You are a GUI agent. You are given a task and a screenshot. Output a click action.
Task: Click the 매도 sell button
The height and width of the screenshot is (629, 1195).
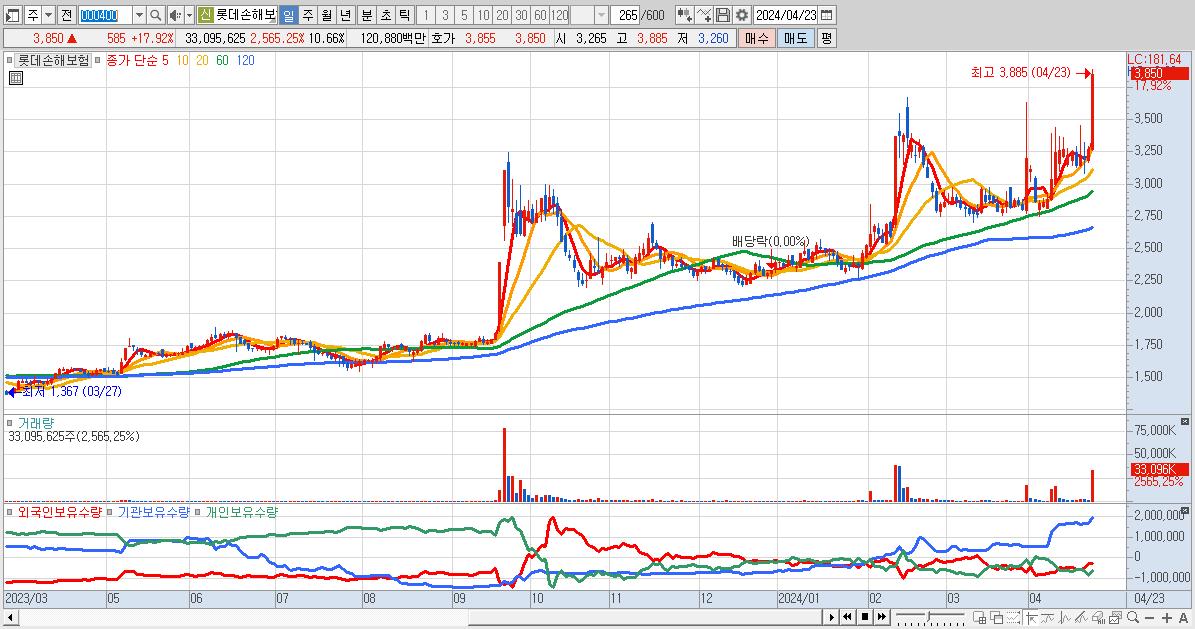[x=796, y=37]
